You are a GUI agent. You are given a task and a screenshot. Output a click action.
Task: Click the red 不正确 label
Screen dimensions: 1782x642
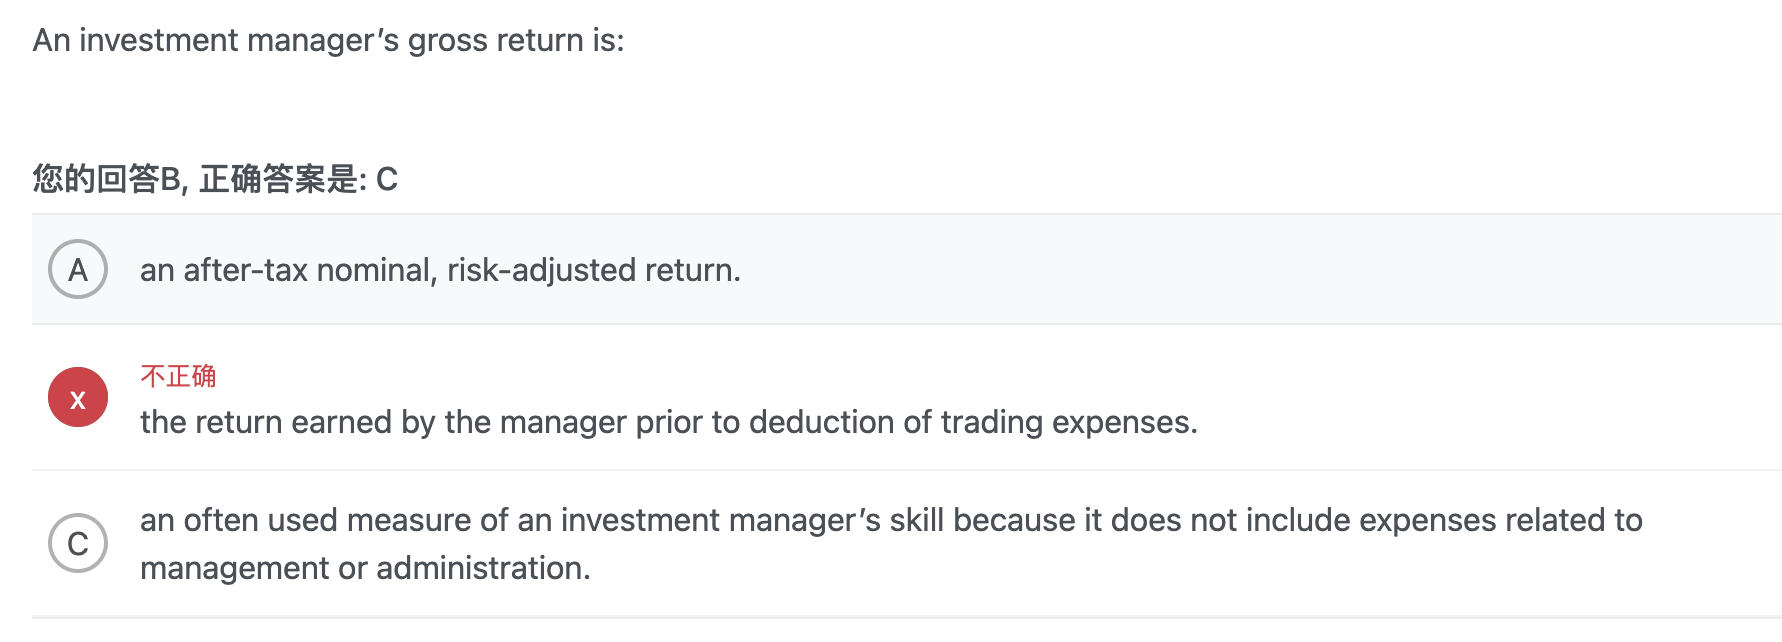pos(178,376)
